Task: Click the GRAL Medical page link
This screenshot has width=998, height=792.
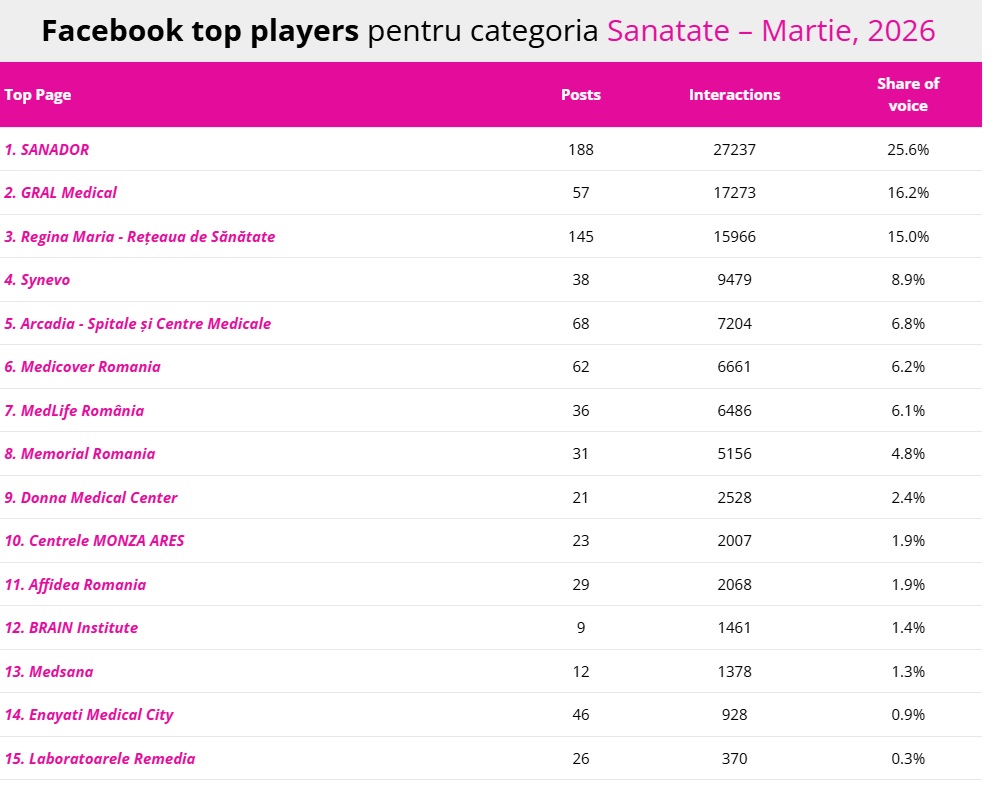Action: click(x=68, y=193)
